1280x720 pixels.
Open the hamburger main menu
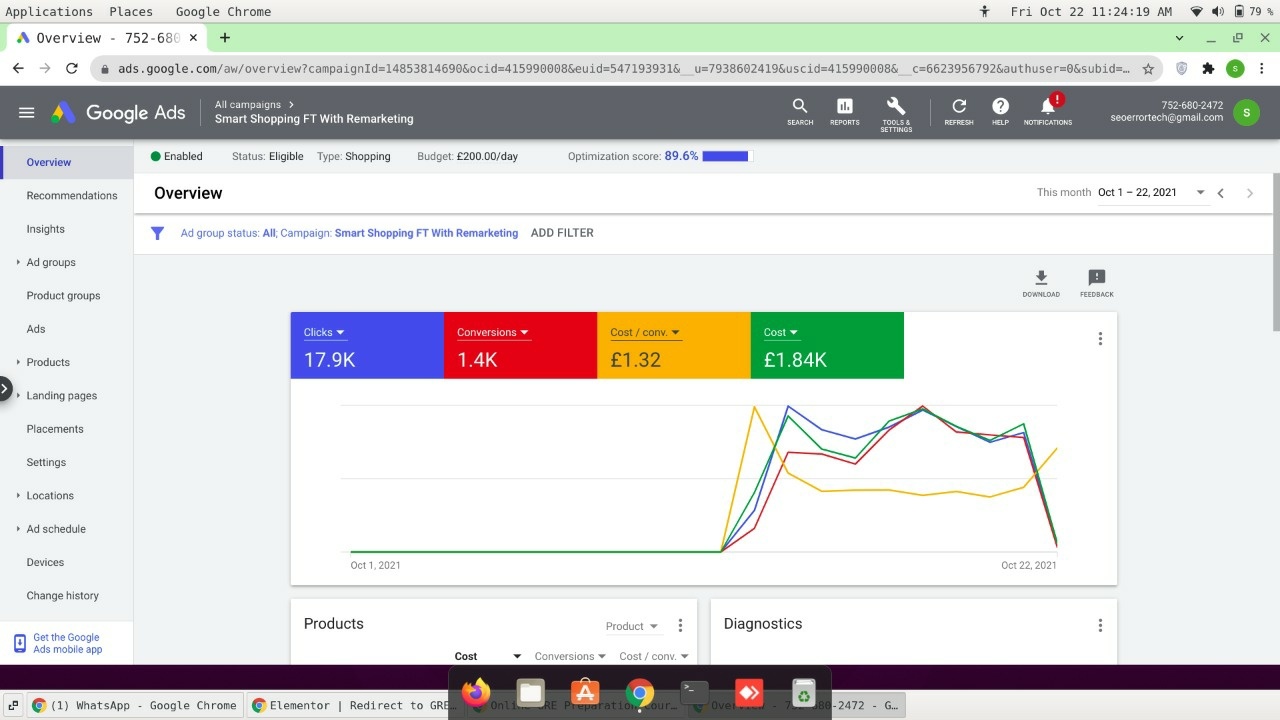pos(27,113)
